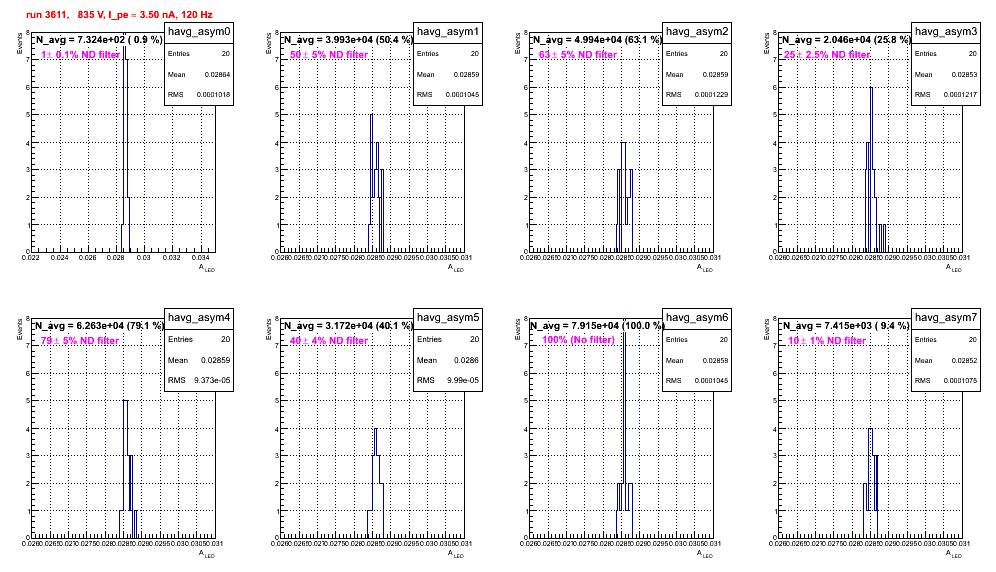Click Mean value 0.02853 in havg_asym3

click(x=964, y=74)
